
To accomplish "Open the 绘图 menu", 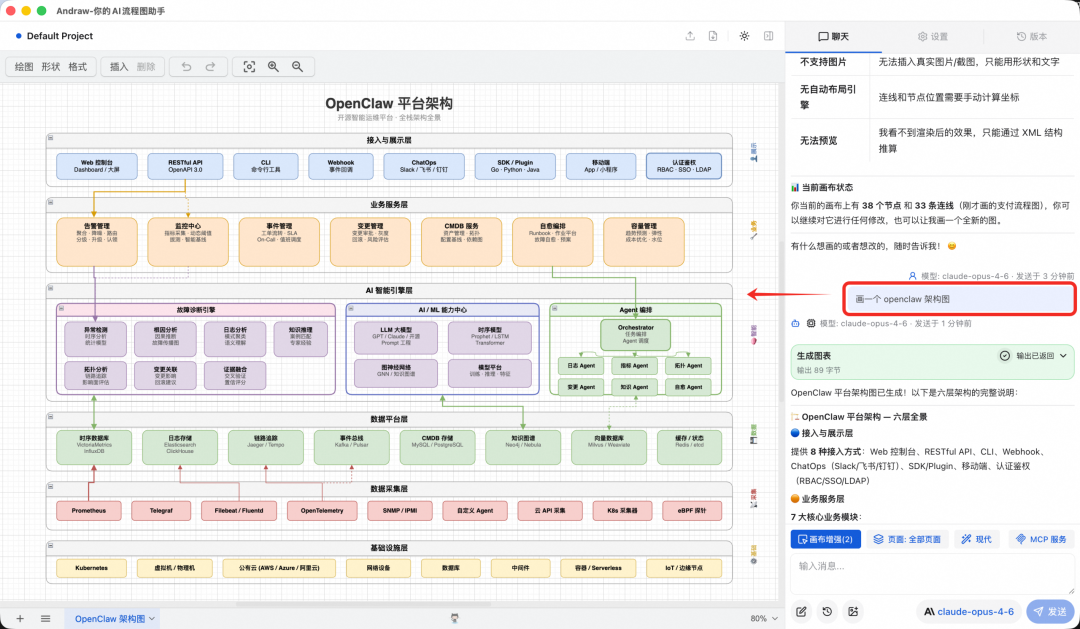I will point(24,67).
